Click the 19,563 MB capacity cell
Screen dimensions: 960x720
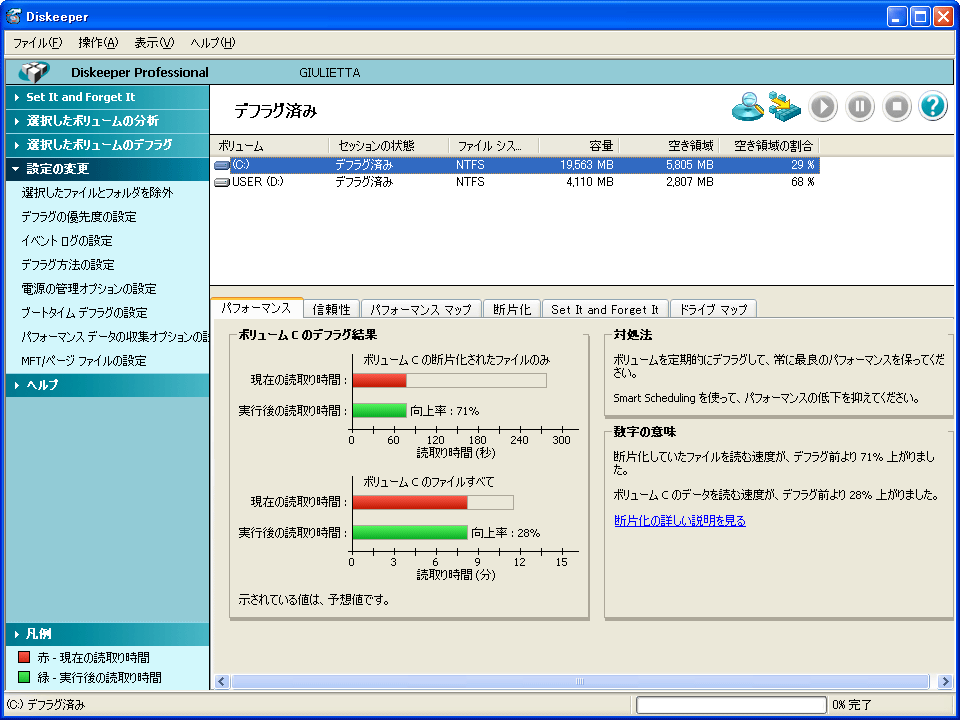tap(587, 165)
